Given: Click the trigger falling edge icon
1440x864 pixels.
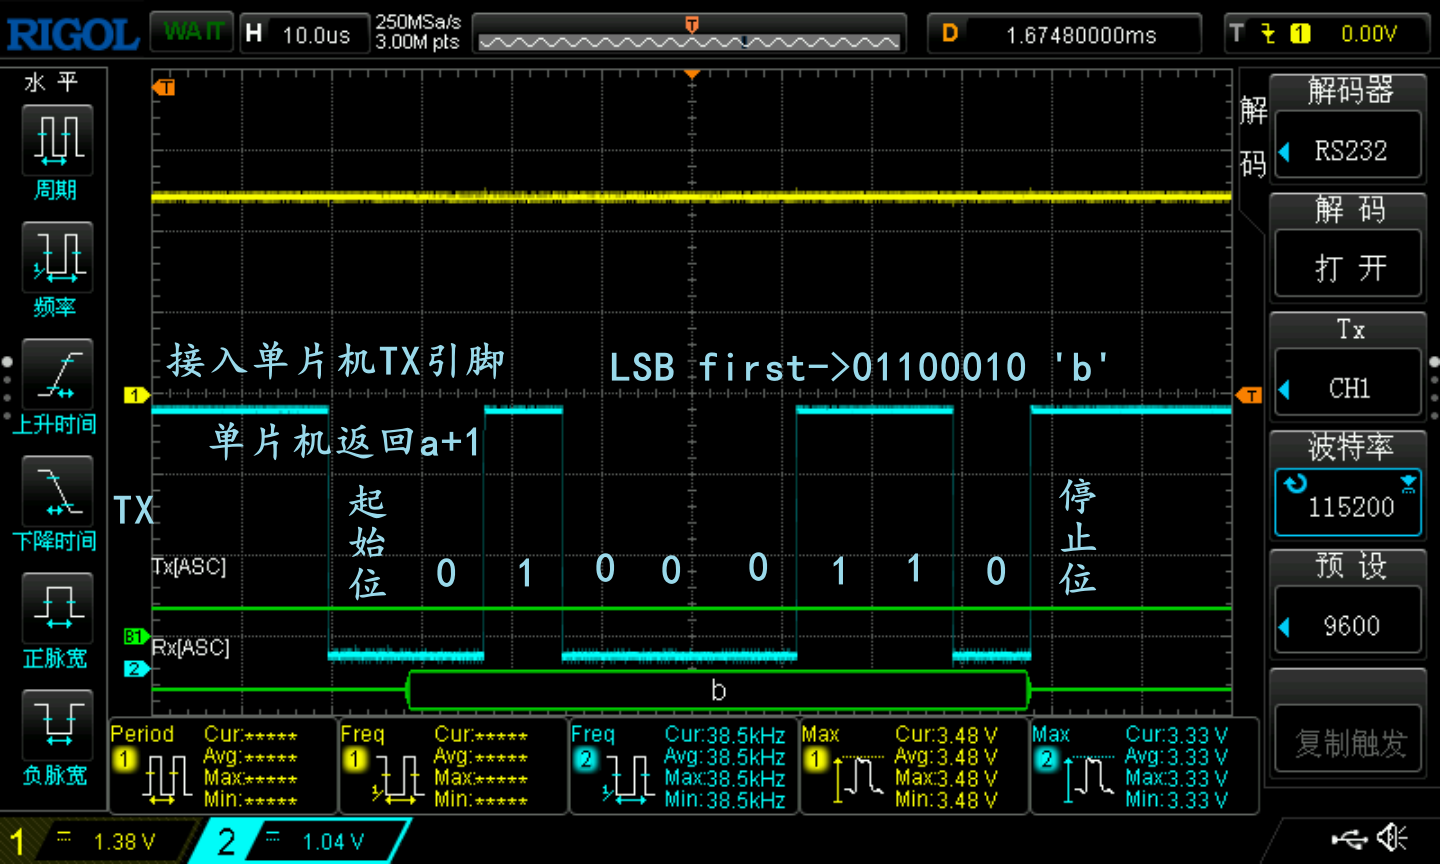Looking at the screenshot, I should [1268, 34].
